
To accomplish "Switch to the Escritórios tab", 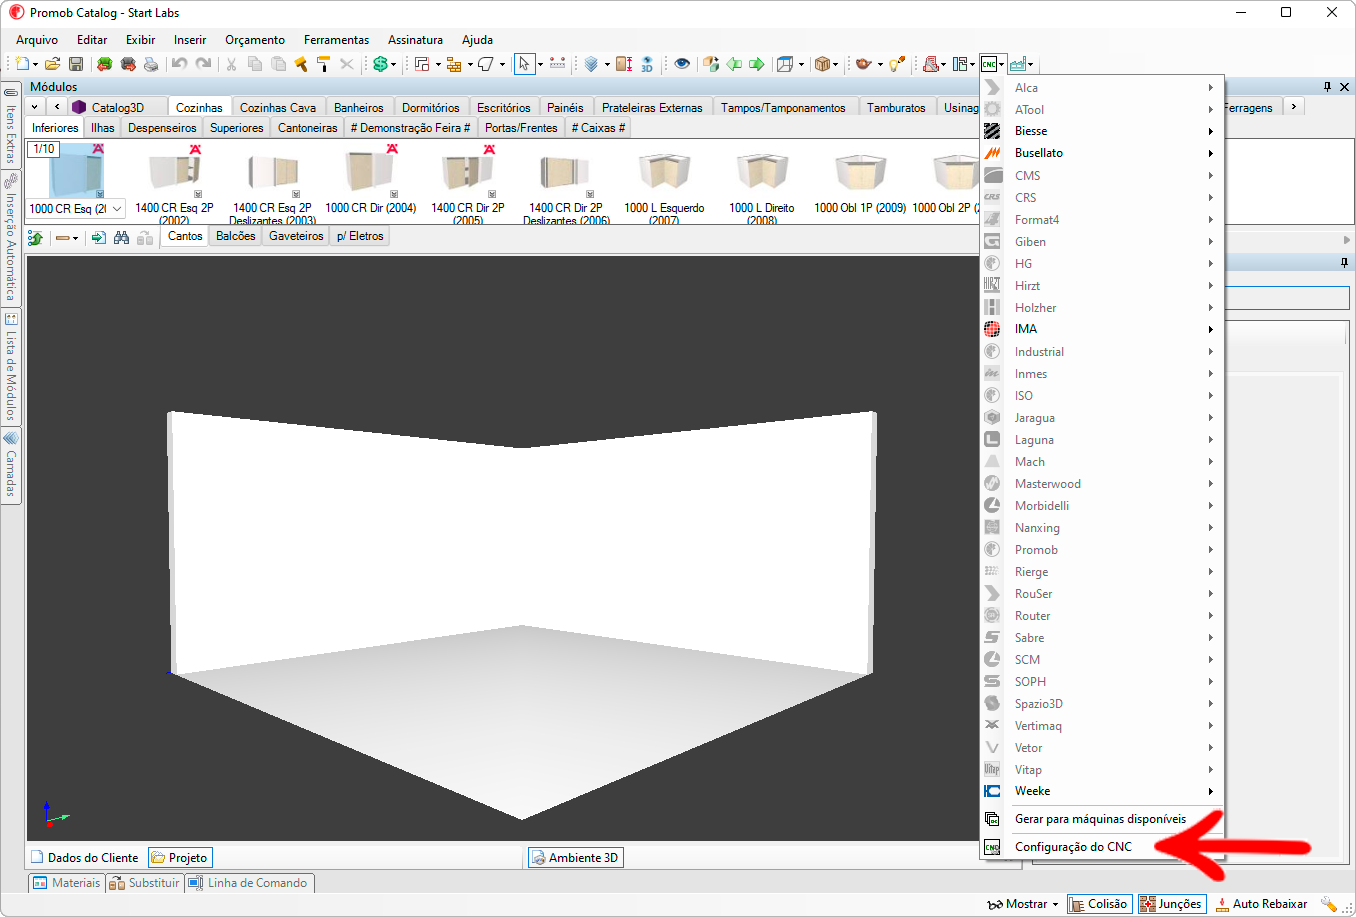I will [x=504, y=107].
